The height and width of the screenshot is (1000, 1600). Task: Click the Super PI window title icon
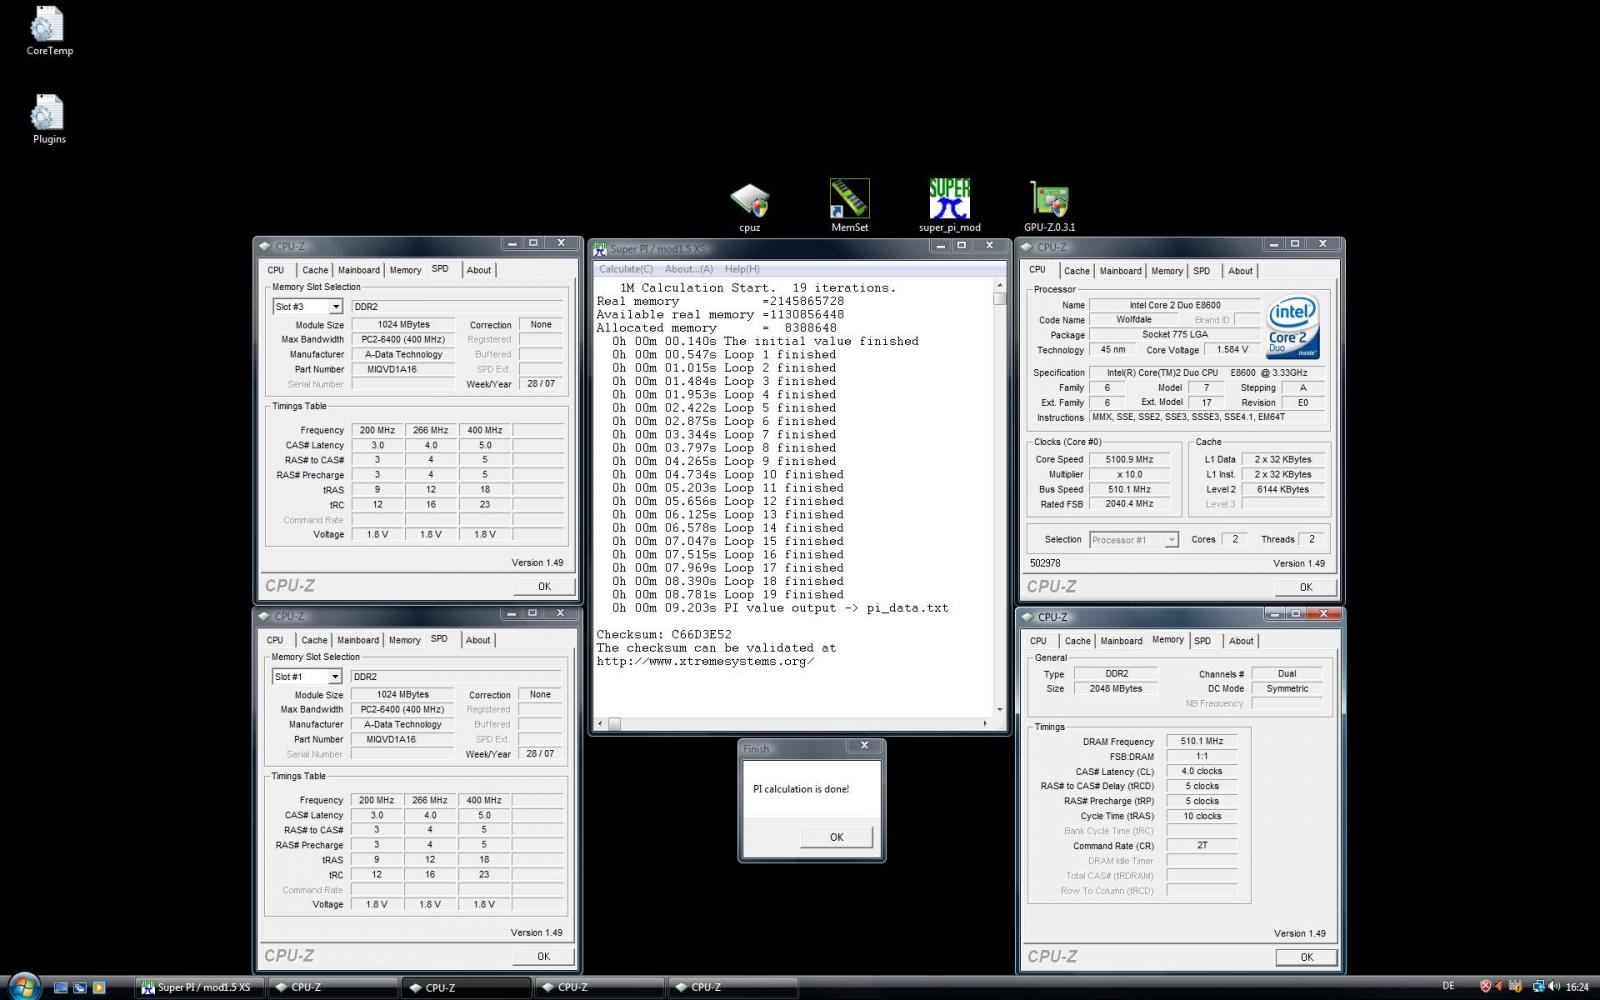(600, 248)
